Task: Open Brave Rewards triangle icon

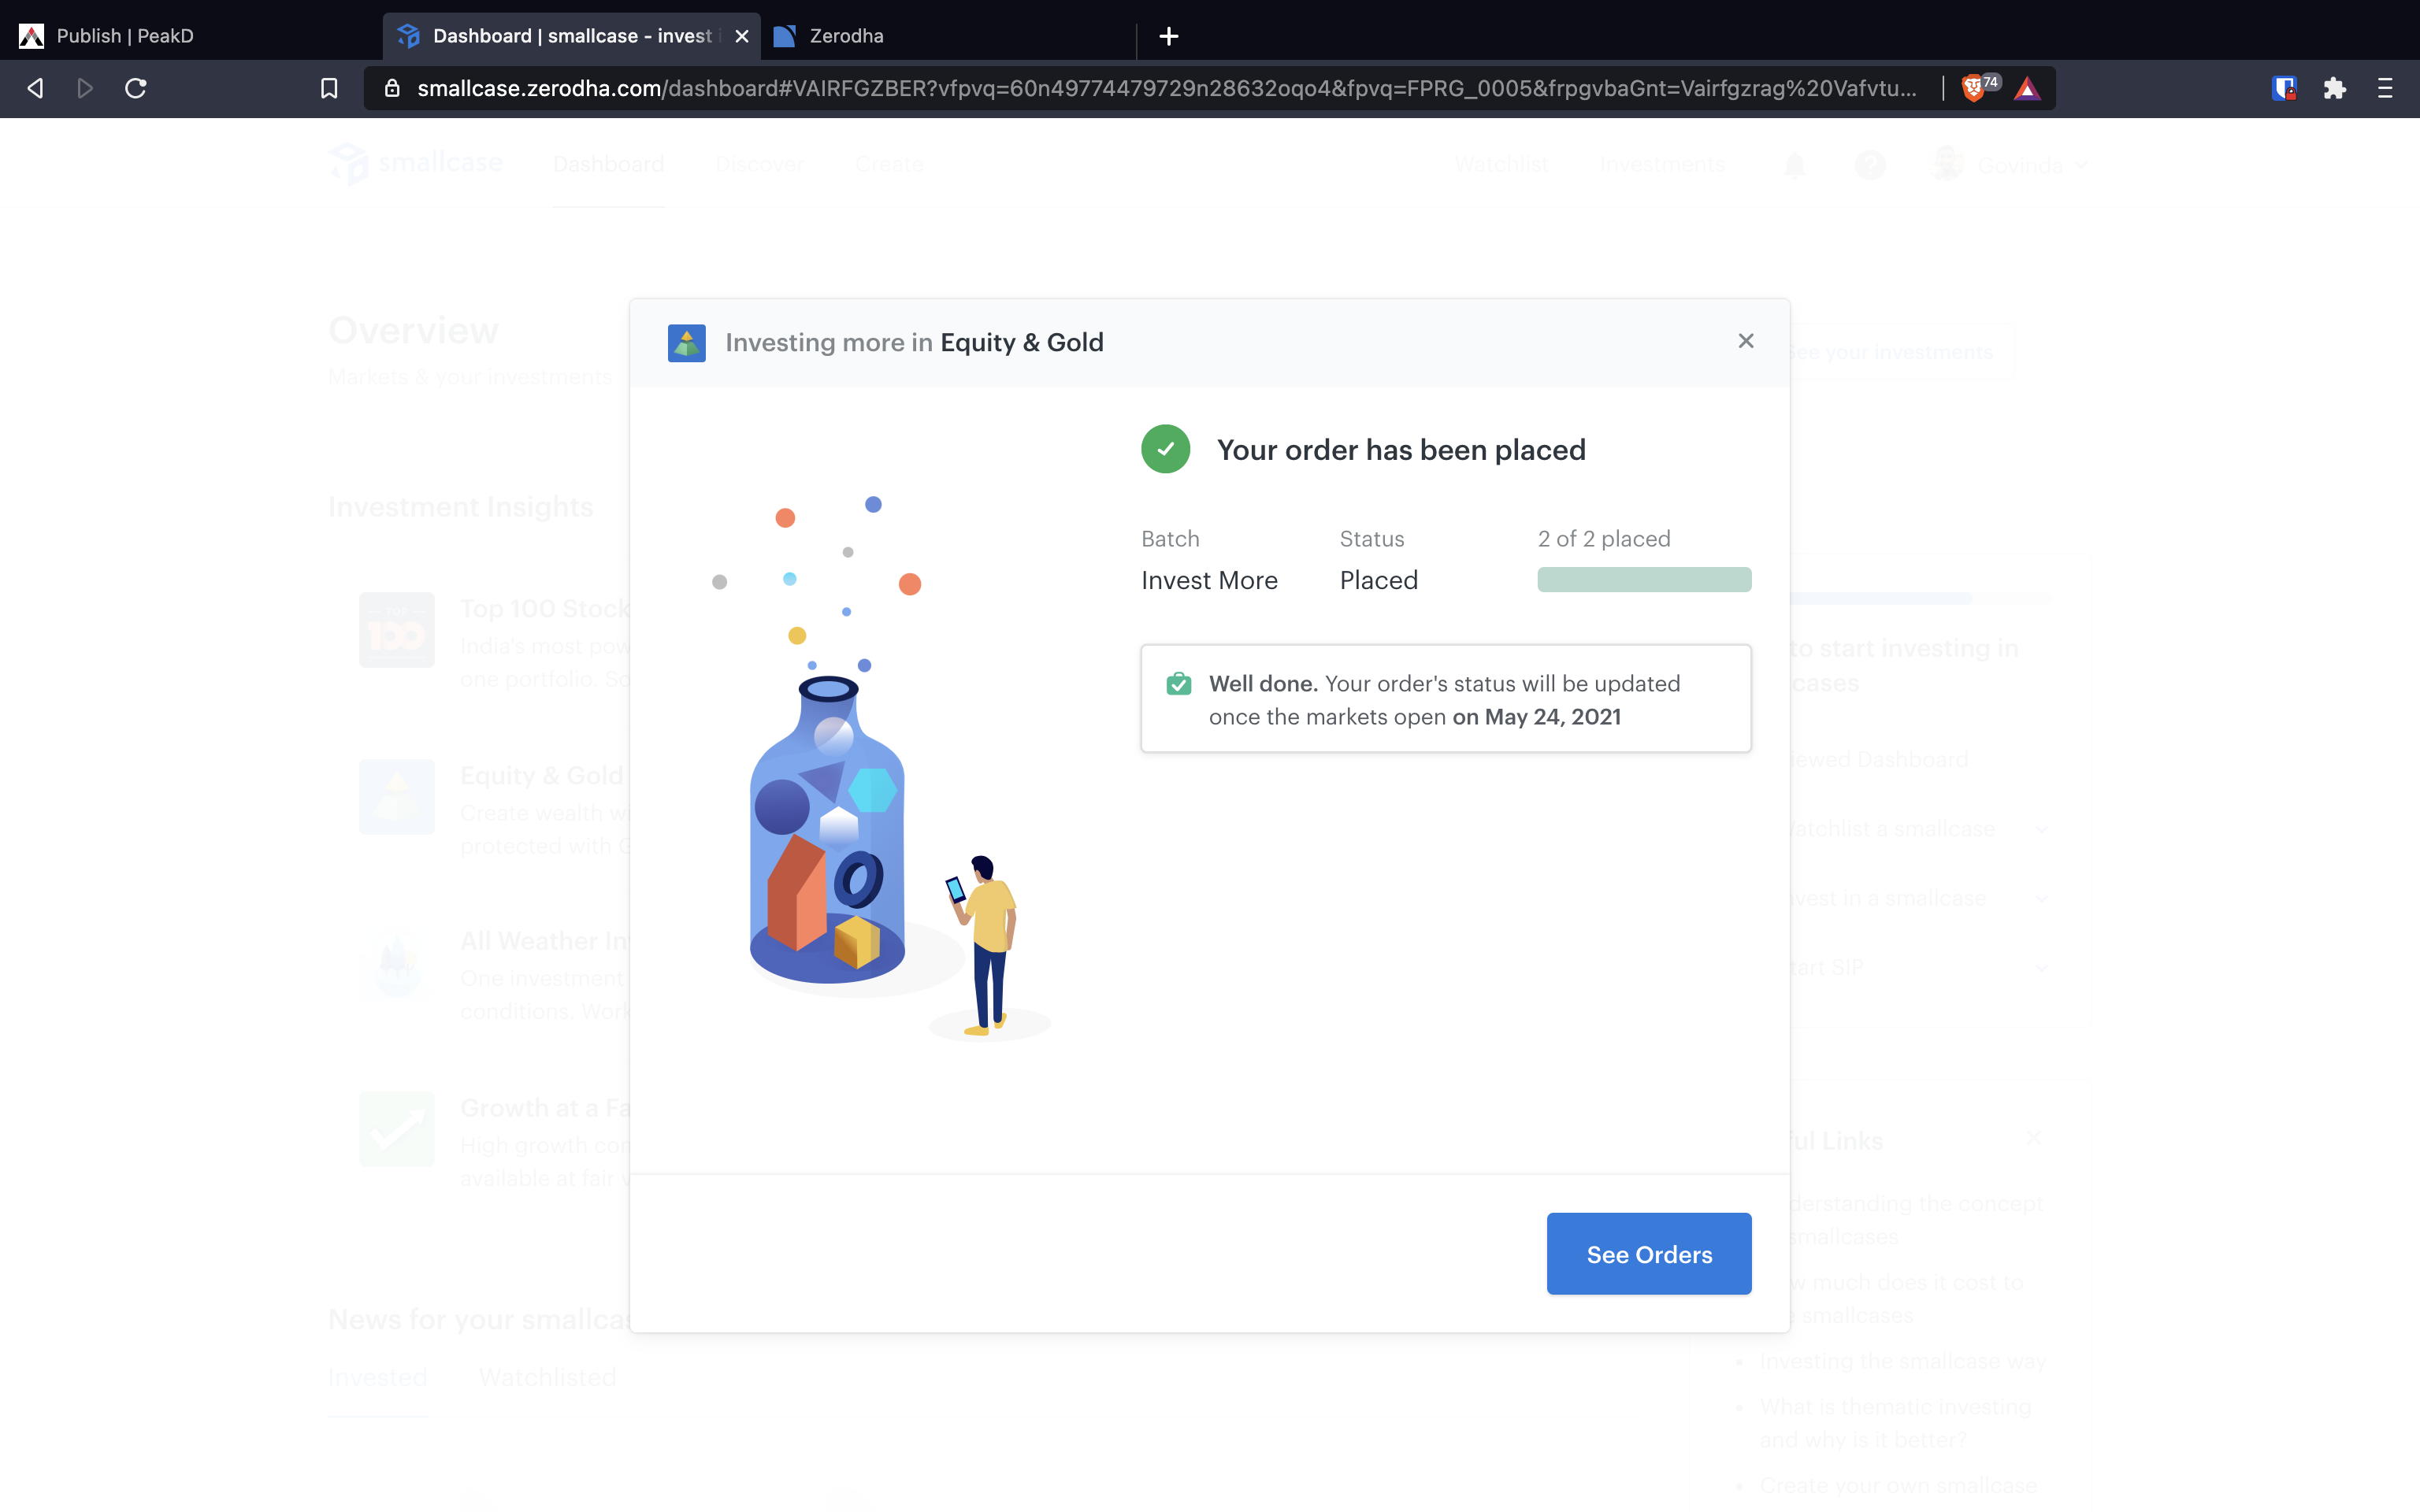Action: coord(2027,88)
